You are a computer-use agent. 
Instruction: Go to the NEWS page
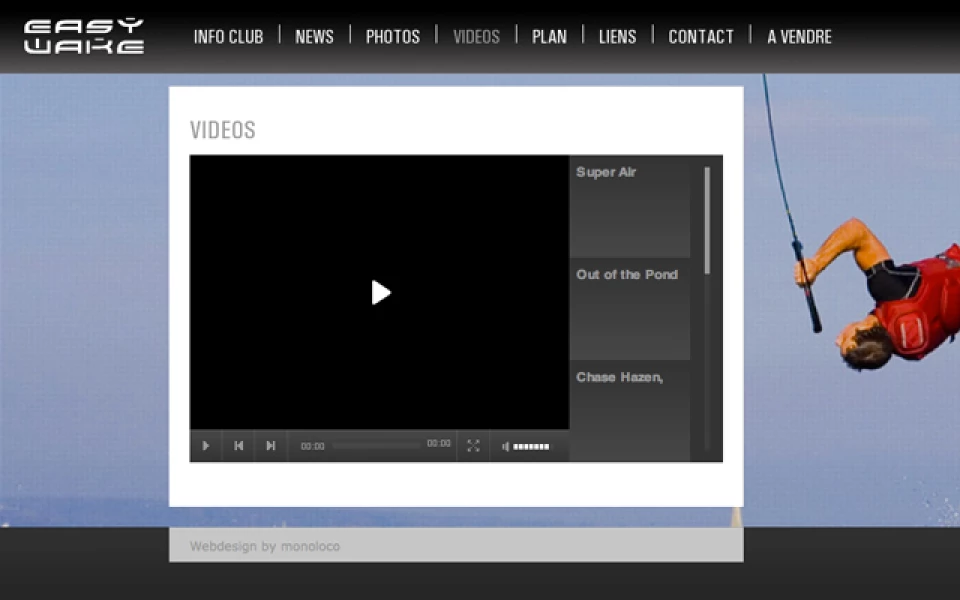314,37
